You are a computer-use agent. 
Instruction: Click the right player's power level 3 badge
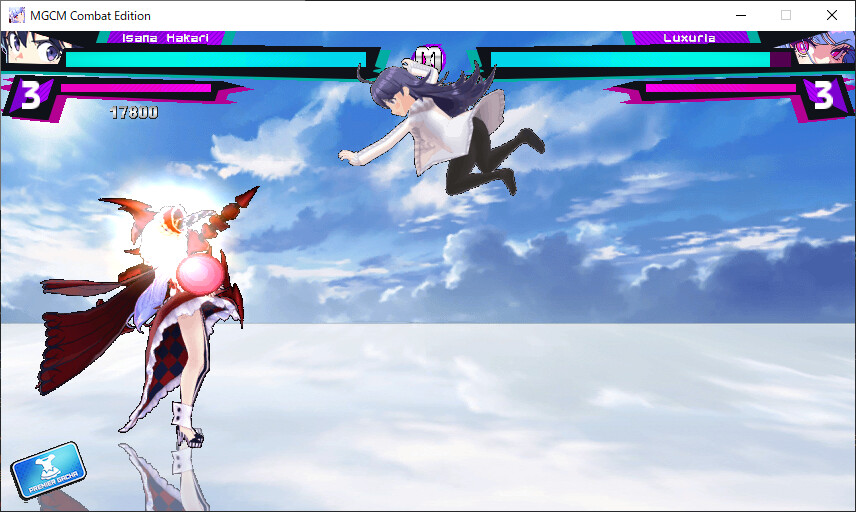(x=823, y=96)
